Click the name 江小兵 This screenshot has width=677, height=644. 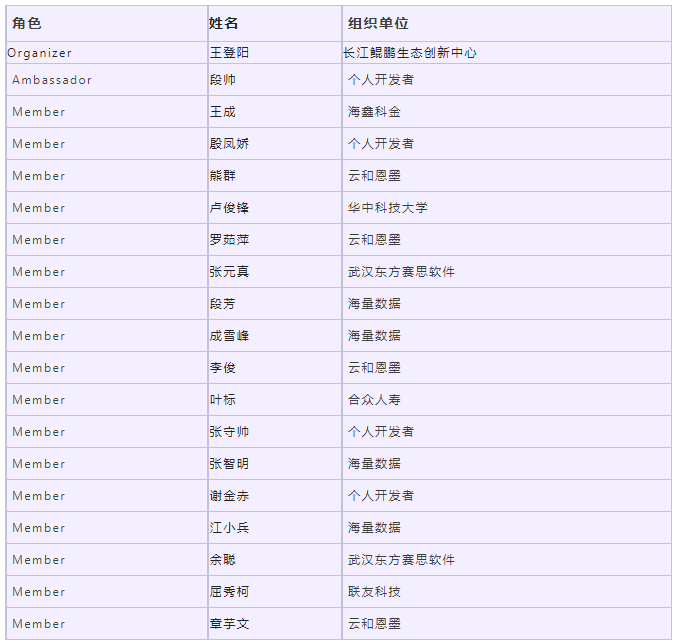click(229, 527)
